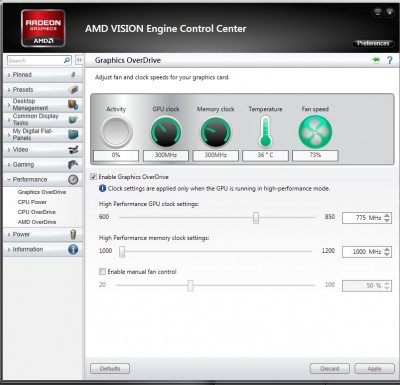Click the Apply button
Image resolution: width=400 pixels, height=385 pixels.
tap(374, 369)
